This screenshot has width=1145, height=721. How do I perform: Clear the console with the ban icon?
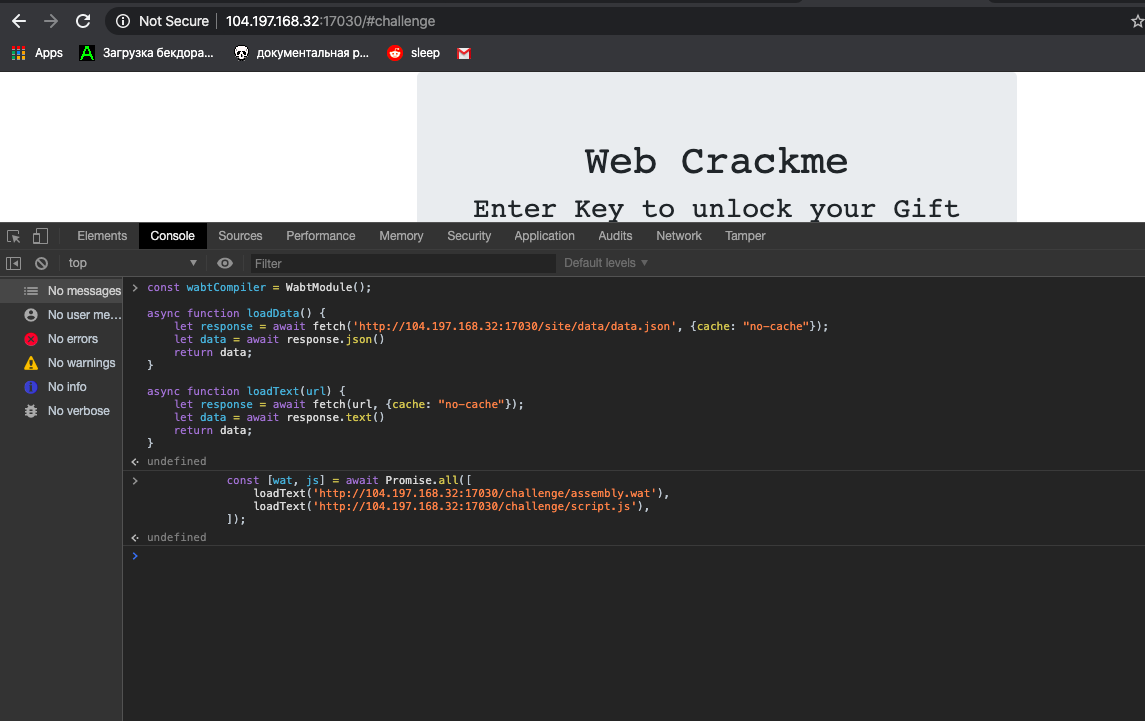[x=41, y=263]
